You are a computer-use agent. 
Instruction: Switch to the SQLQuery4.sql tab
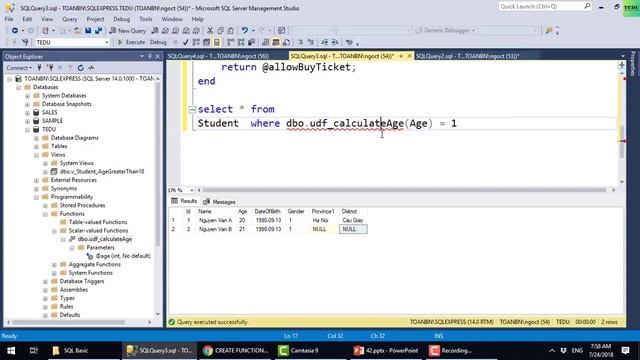(218, 56)
